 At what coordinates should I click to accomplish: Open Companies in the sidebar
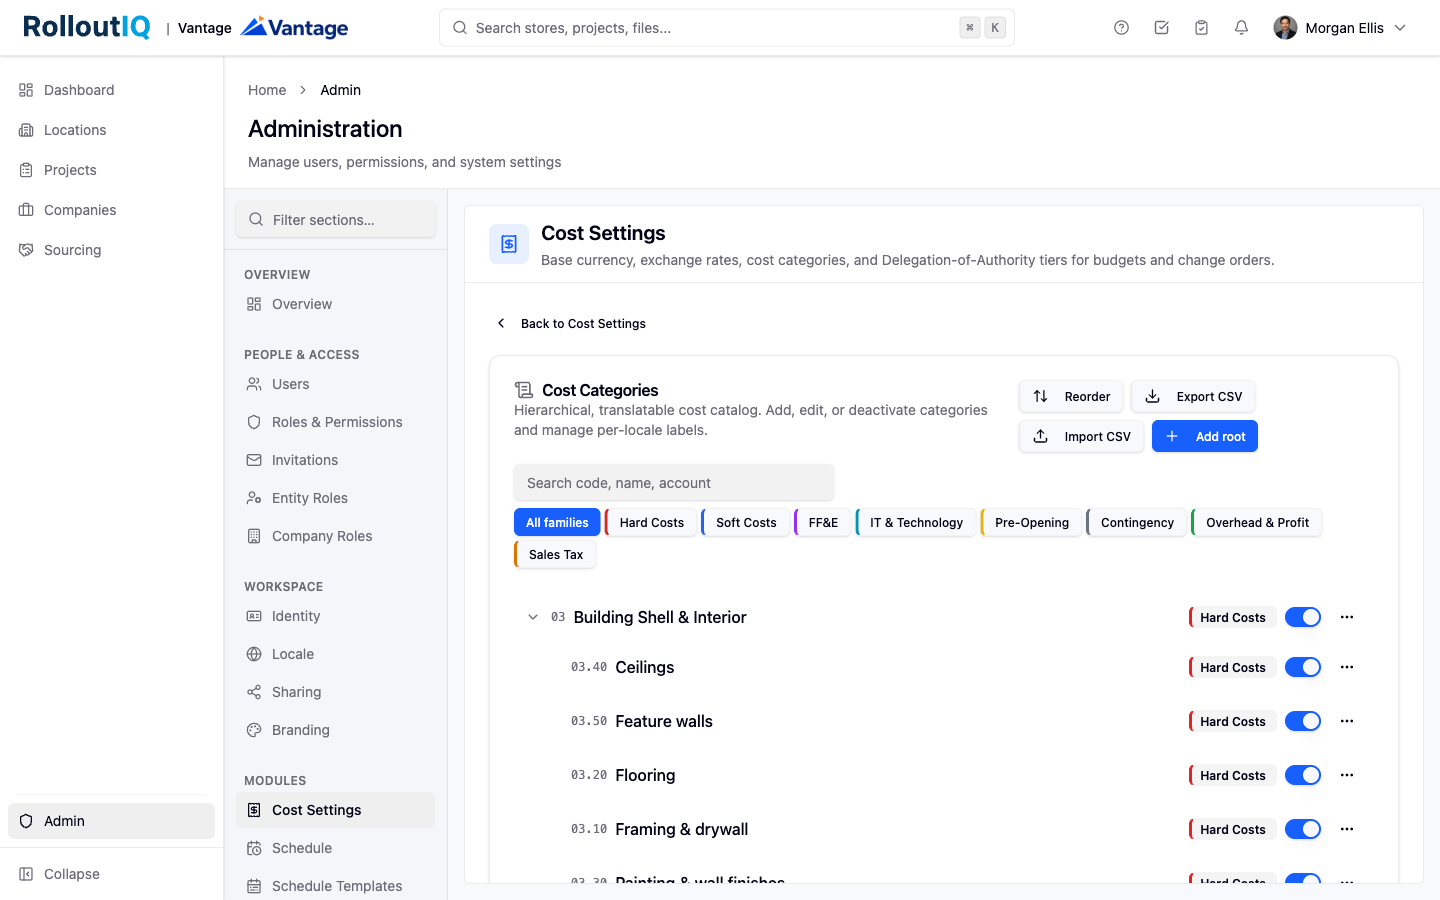[112, 210]
